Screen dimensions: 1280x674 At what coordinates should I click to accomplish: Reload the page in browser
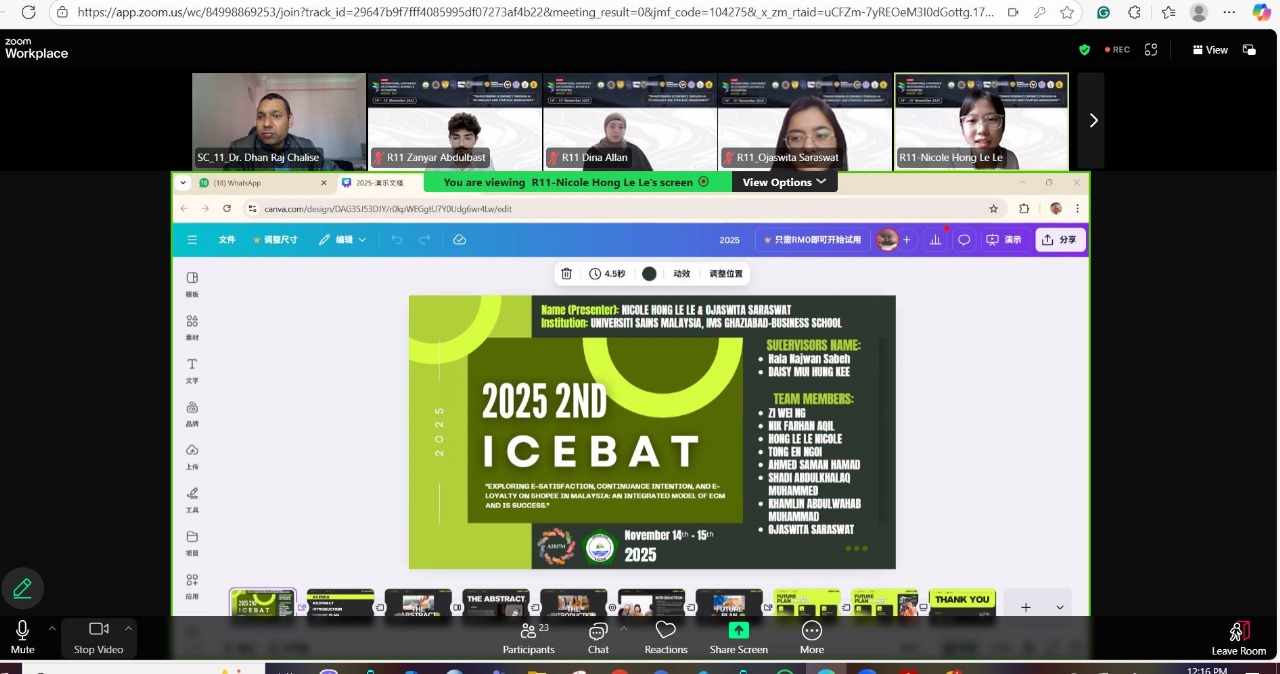(28, 13)
